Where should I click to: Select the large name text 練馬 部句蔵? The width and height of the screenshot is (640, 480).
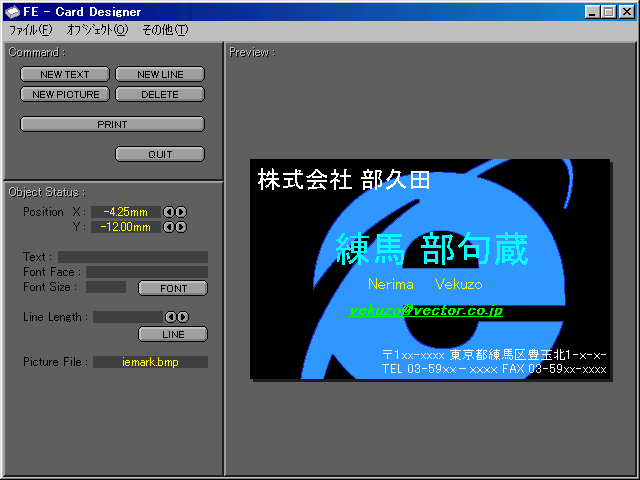coord(432,249)
